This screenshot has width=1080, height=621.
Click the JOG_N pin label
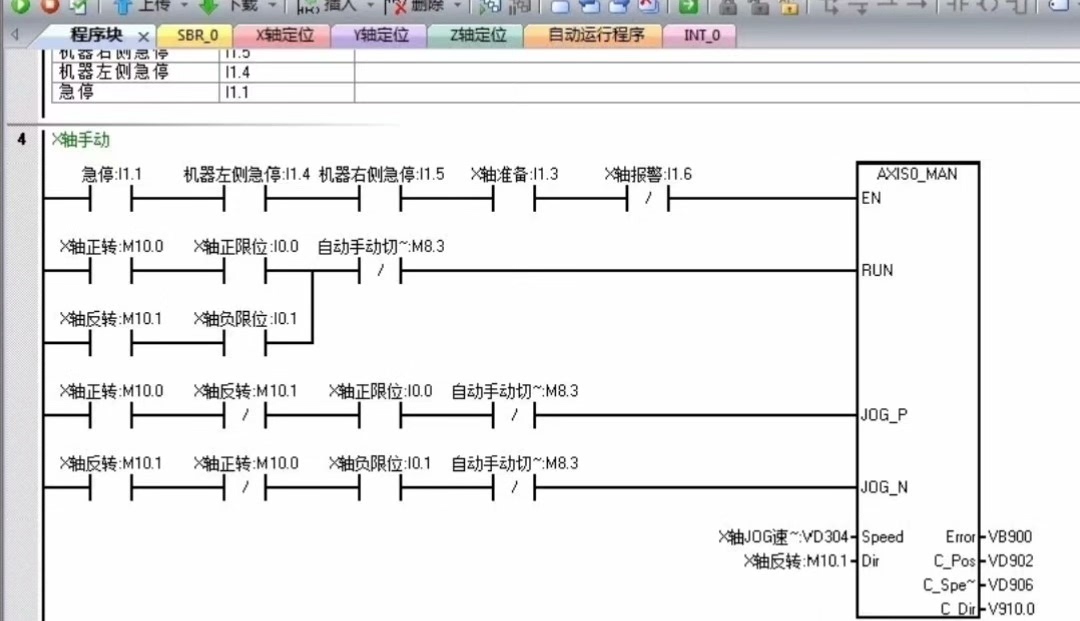pyautogui.click(x=884, y=487)
